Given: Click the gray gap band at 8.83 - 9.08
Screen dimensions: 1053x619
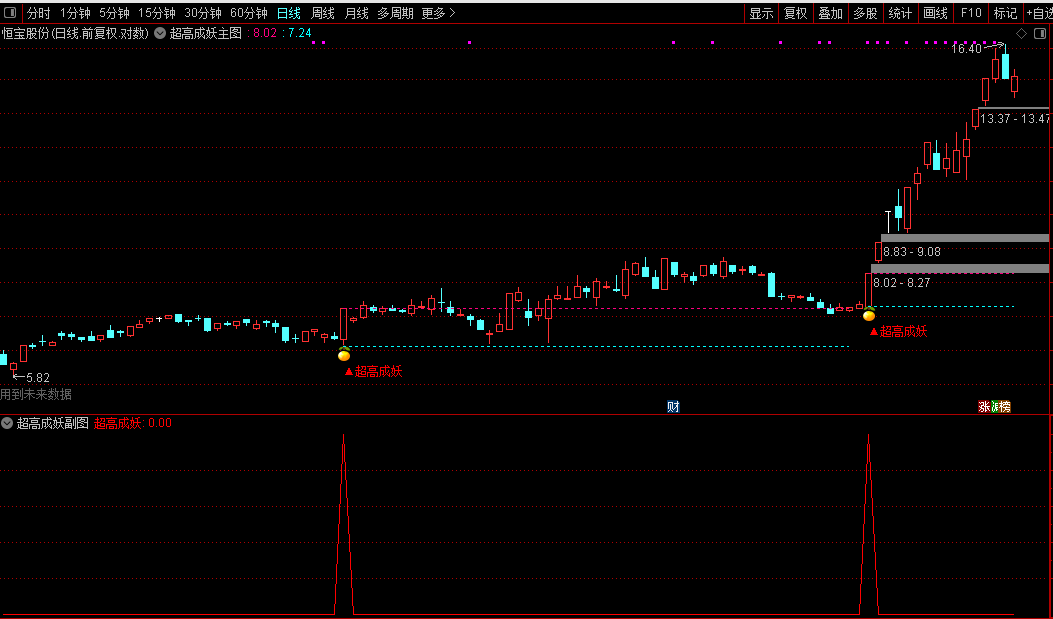Looking at the screenshot, I should (964, 238).
